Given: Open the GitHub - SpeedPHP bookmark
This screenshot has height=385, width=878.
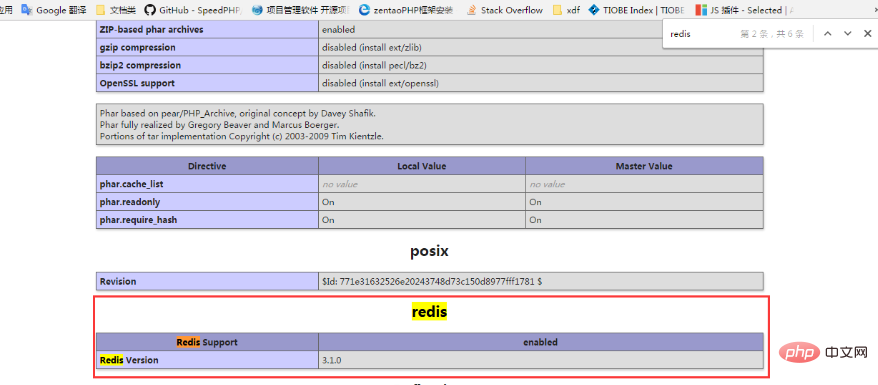Looking at the screenshot, I should pos(193,10).
